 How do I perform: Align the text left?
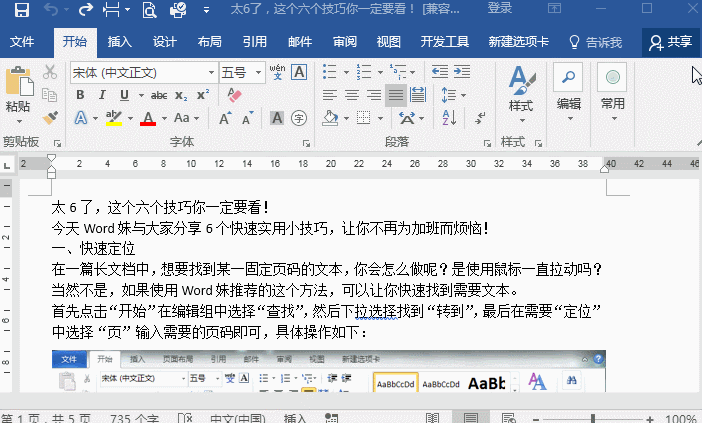[x=330, y=95]
